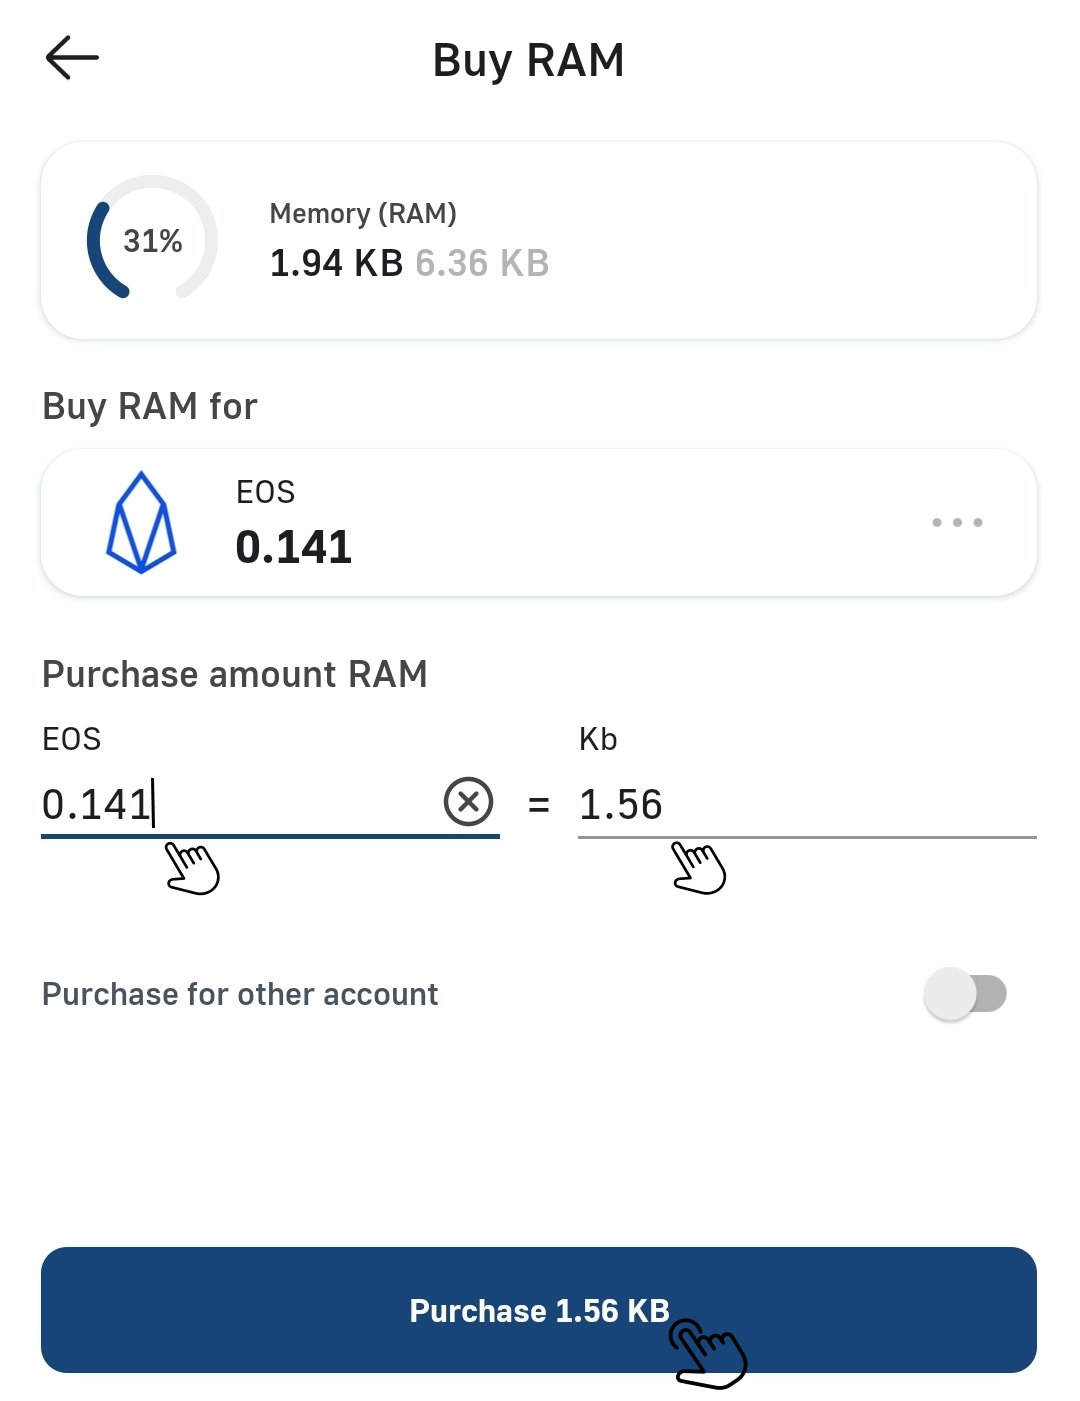Image resolution: width=1080 pixels, height=1401 pixels.
Task: Click the 31% RAM usage ring
Action: pyautogui.click(x=152, y=240)
